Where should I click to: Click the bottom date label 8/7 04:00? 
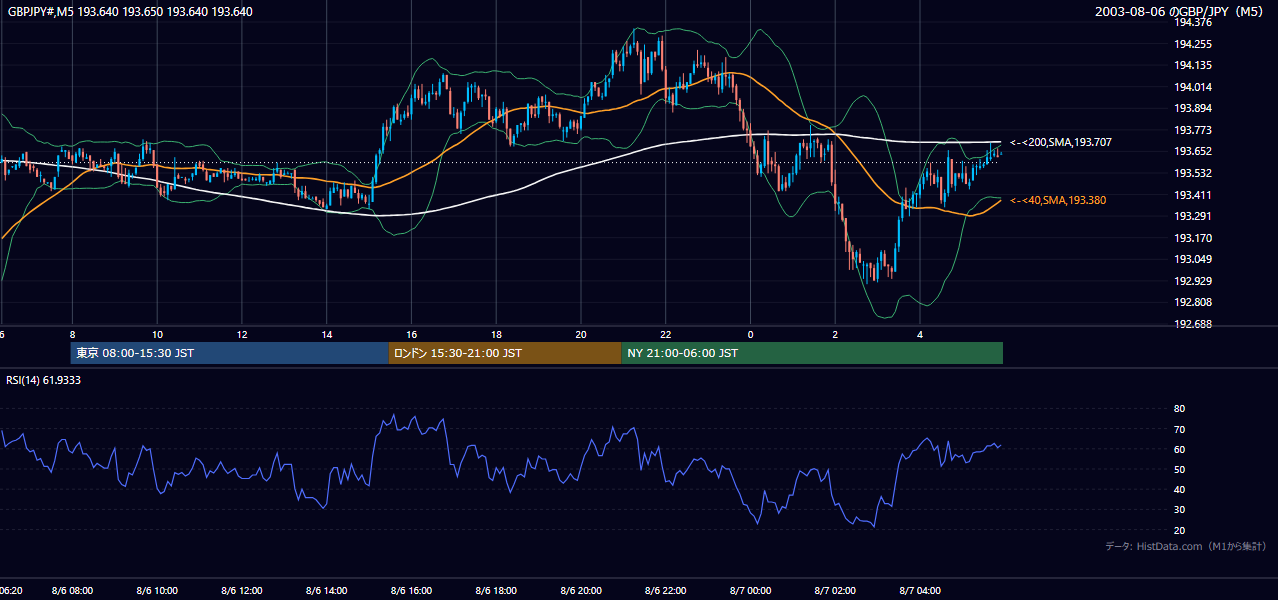coord(921,591)
